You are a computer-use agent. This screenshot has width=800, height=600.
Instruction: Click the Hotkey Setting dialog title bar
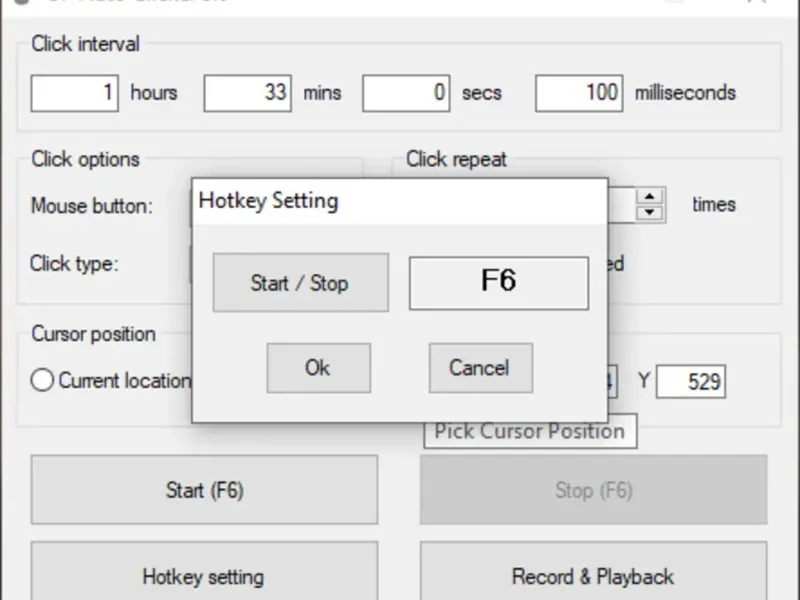pos(400,201)
